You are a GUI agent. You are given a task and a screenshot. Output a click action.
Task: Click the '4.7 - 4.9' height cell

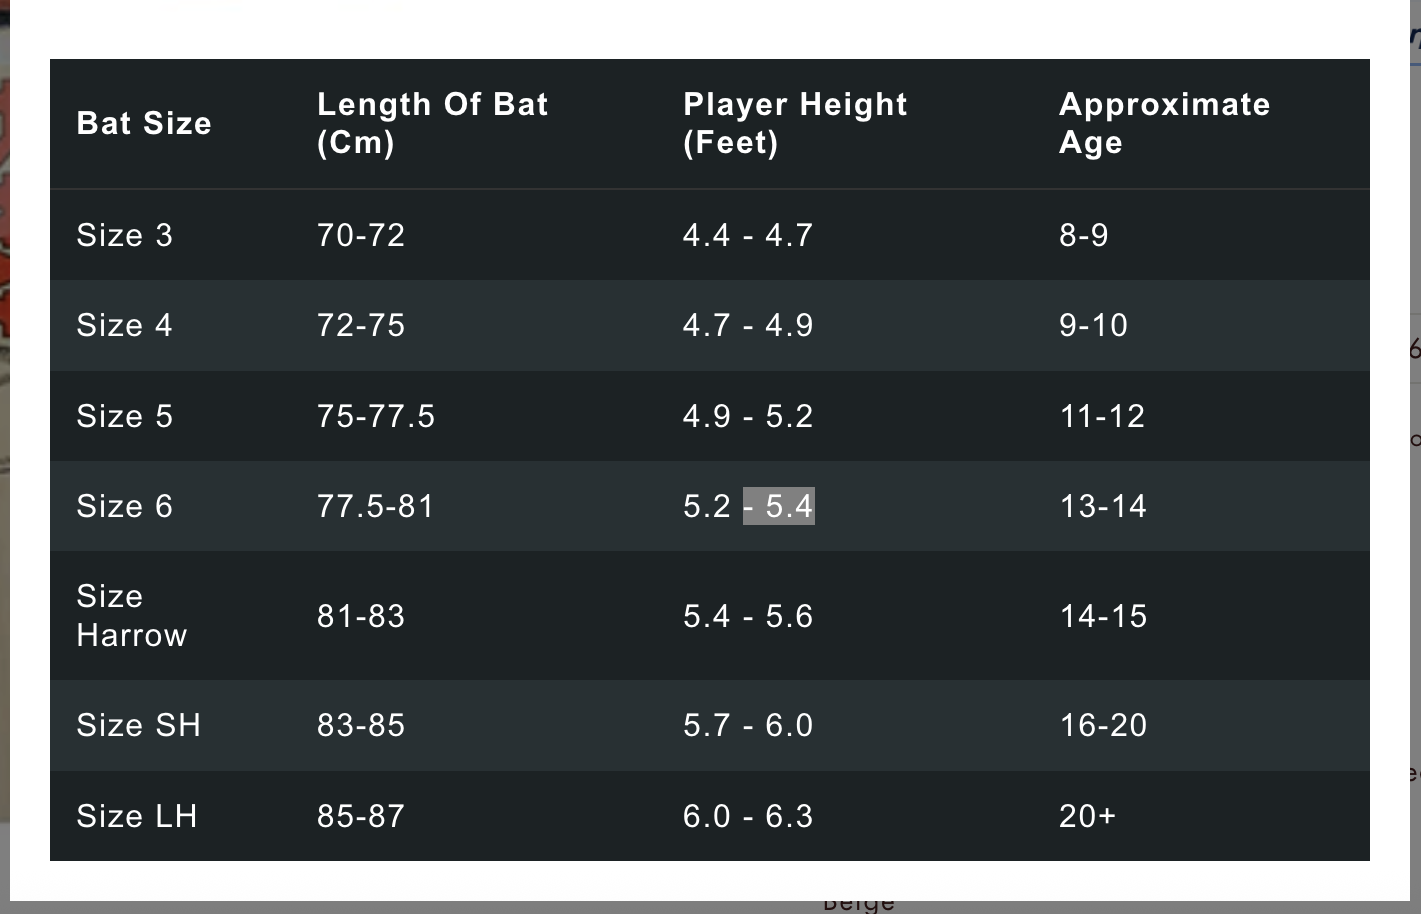[x=748, y=325]
